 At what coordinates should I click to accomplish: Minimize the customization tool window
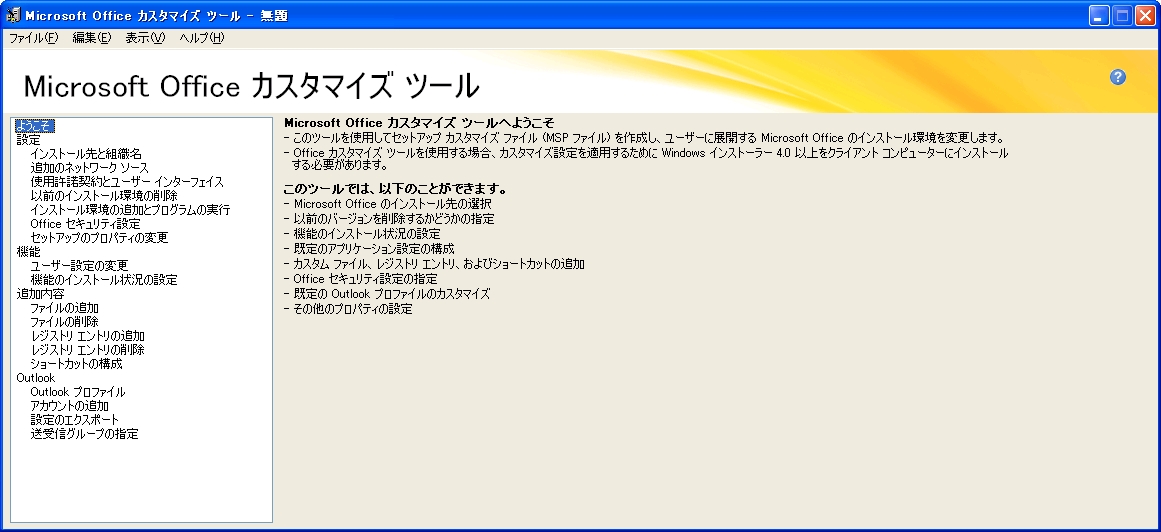[x=1099, y=16]
